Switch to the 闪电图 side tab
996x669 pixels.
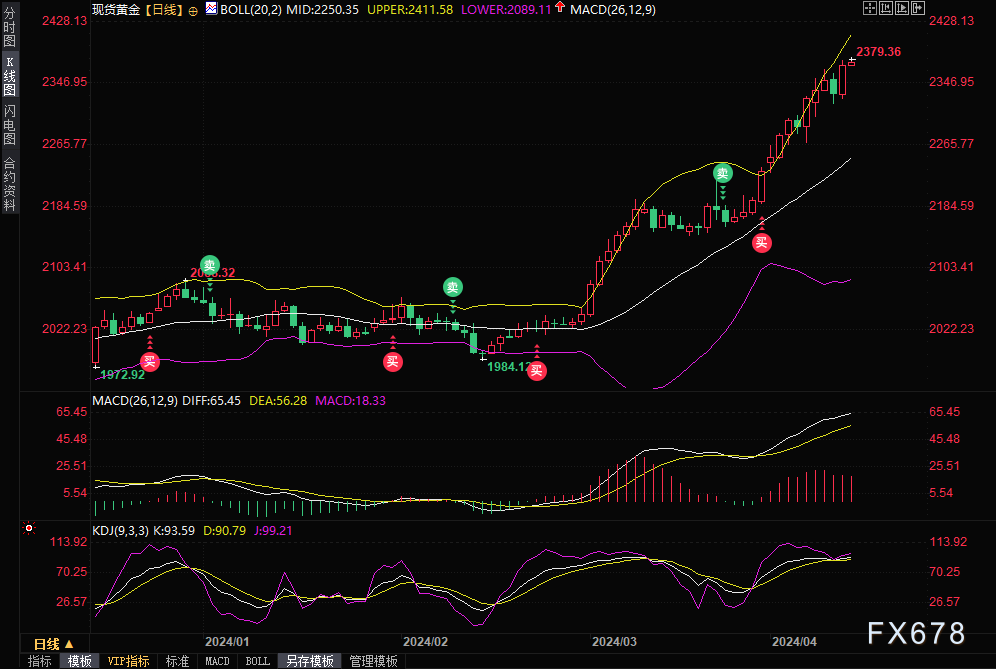point(9,125)
